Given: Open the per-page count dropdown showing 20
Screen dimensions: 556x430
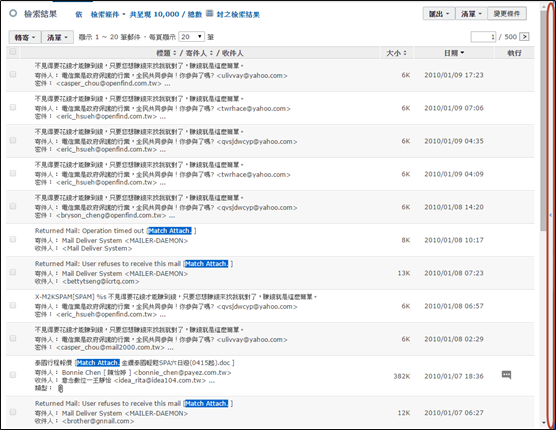Looking at the screenshot, I should (191, 37).
